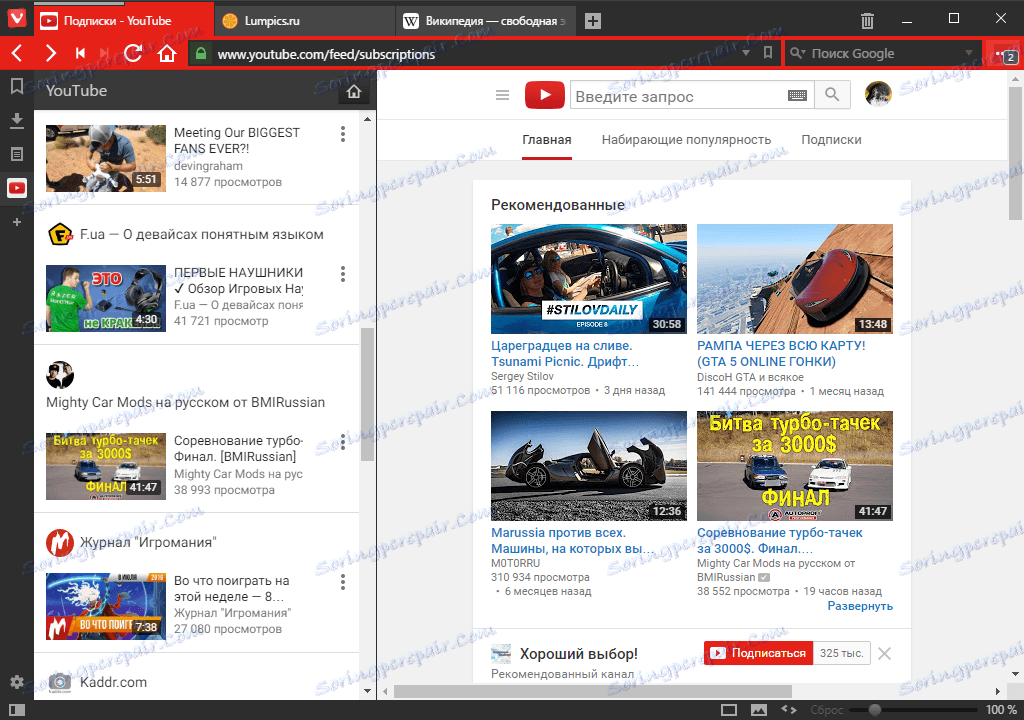The image size is (1024, 720).
Task: Bookmark this page from address bar
Action: [x=768, y=53]
